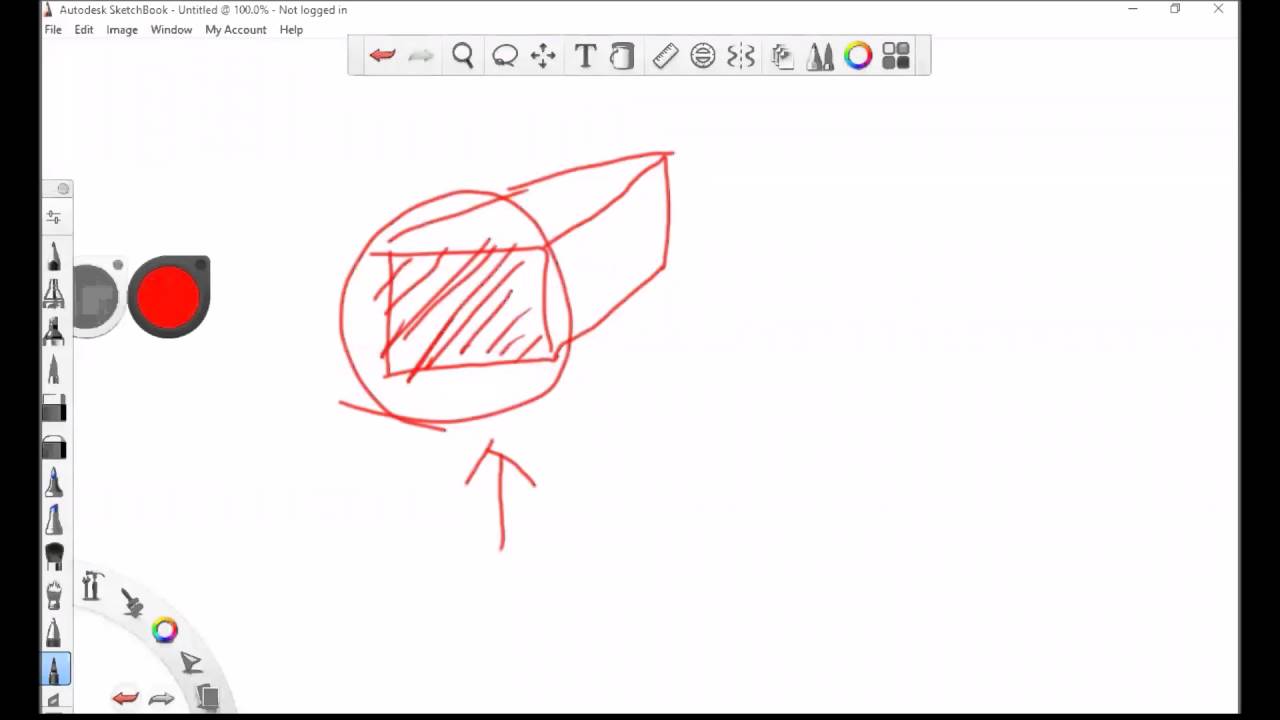Open the Help menu
Viewport: 1280px width, 720px height.
(291, 30)
